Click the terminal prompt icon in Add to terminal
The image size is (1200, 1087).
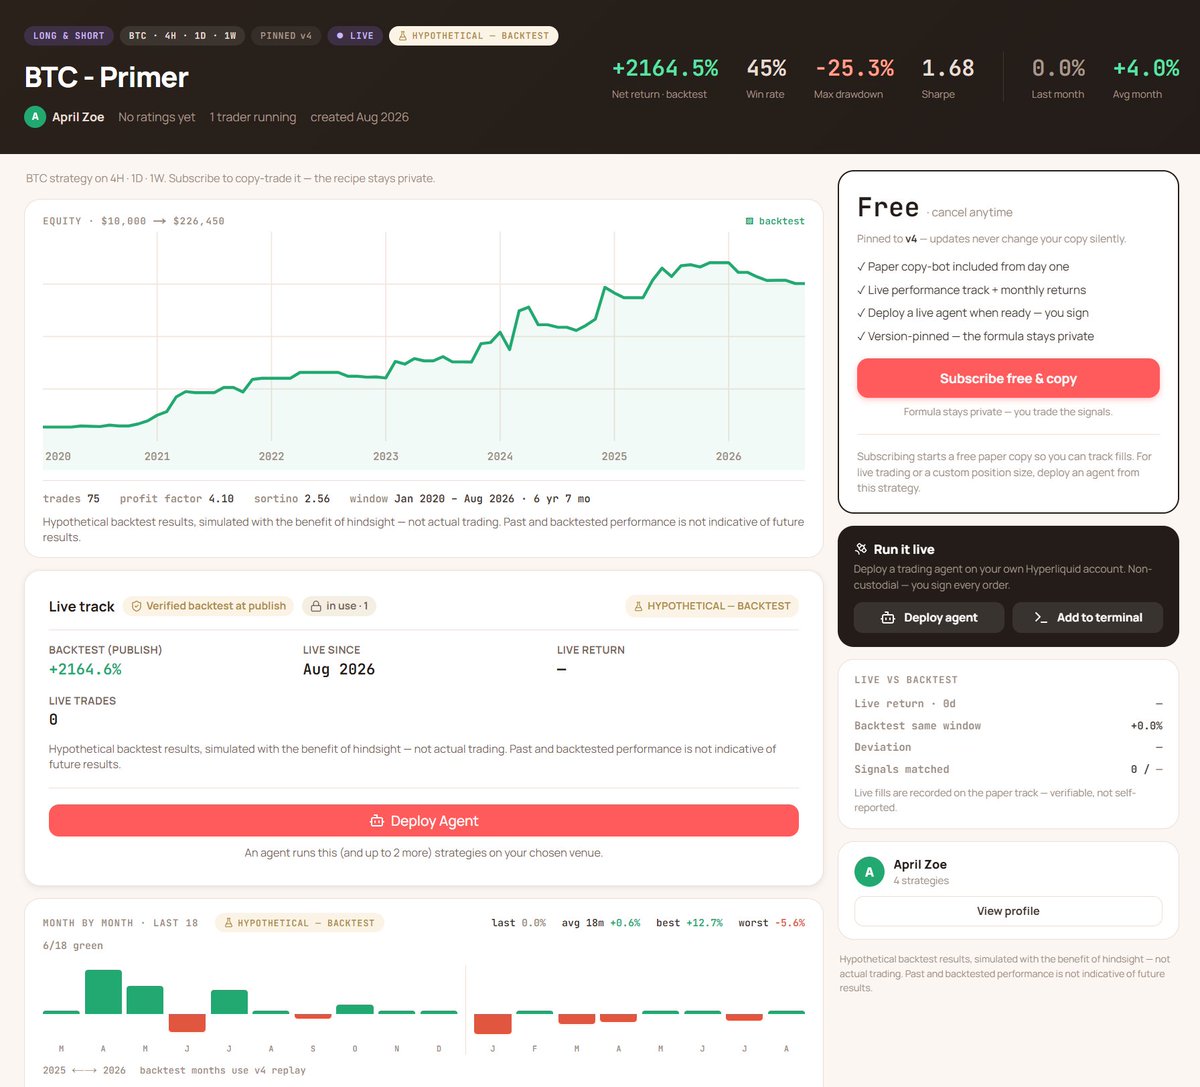click(1041, 618)
